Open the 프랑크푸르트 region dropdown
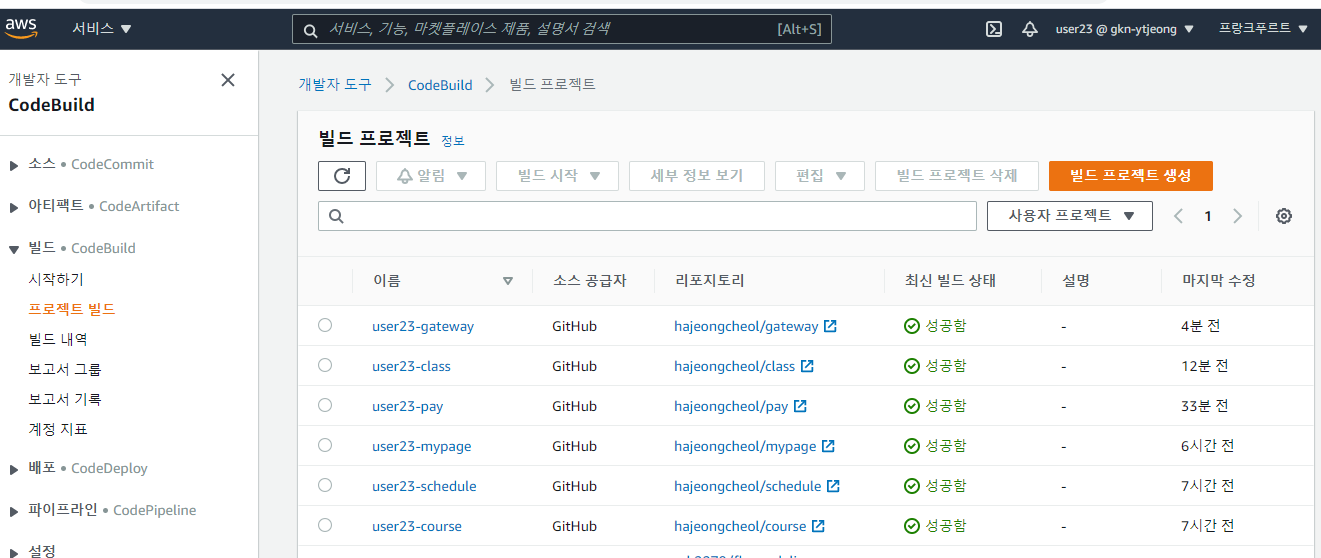Viewport: 1321px width, 558px height. [1263, 29]
